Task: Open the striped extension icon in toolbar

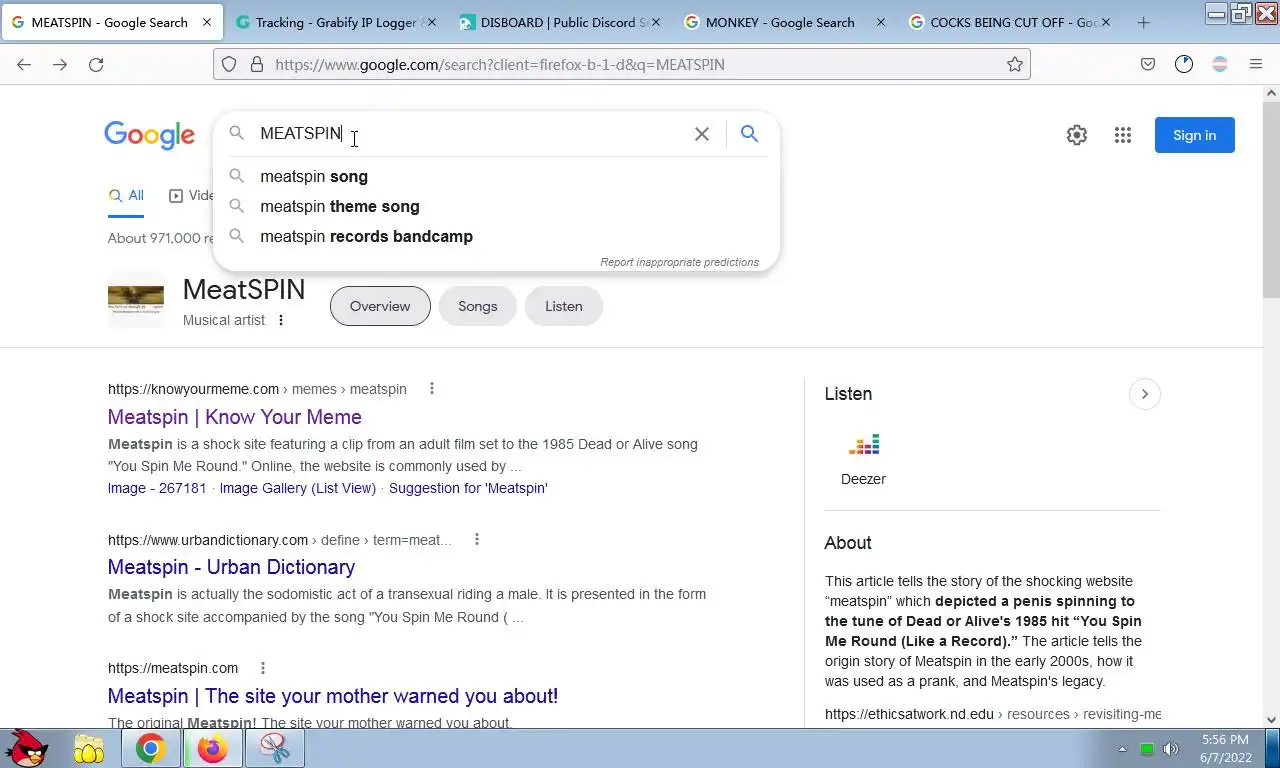Action: click(x=1220, y=64)
